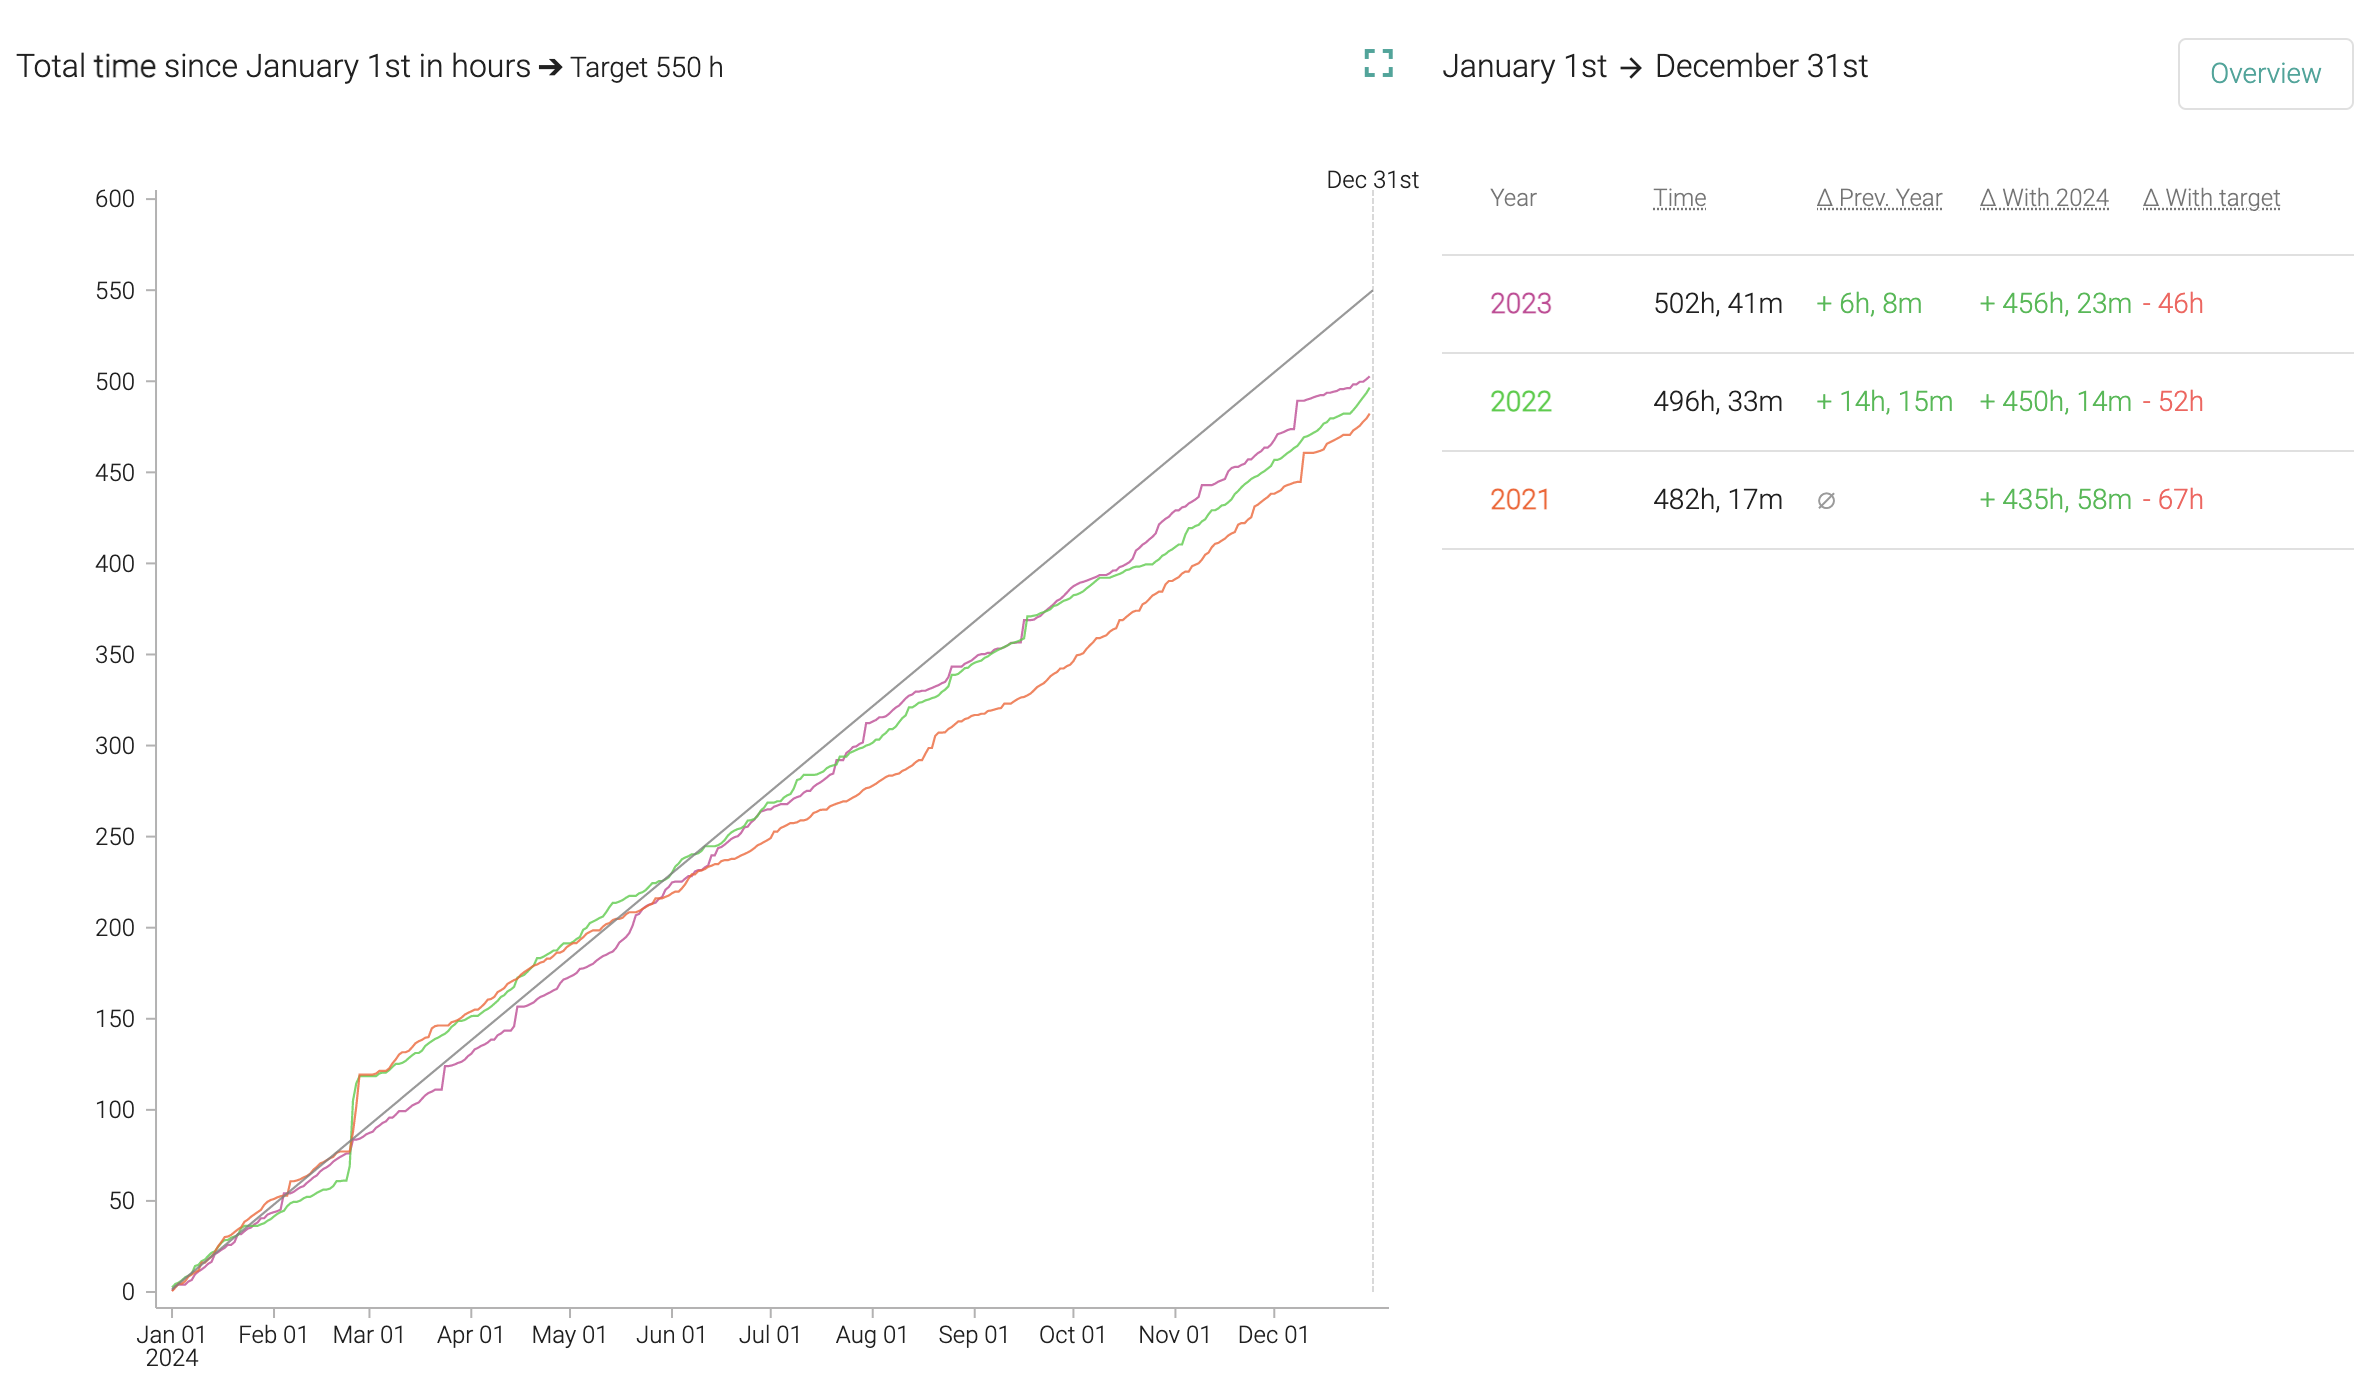2366x1396 pixels.
Task: Click the + 6h, 8m previous-year delta
Action: click(x=1868, y=304)
